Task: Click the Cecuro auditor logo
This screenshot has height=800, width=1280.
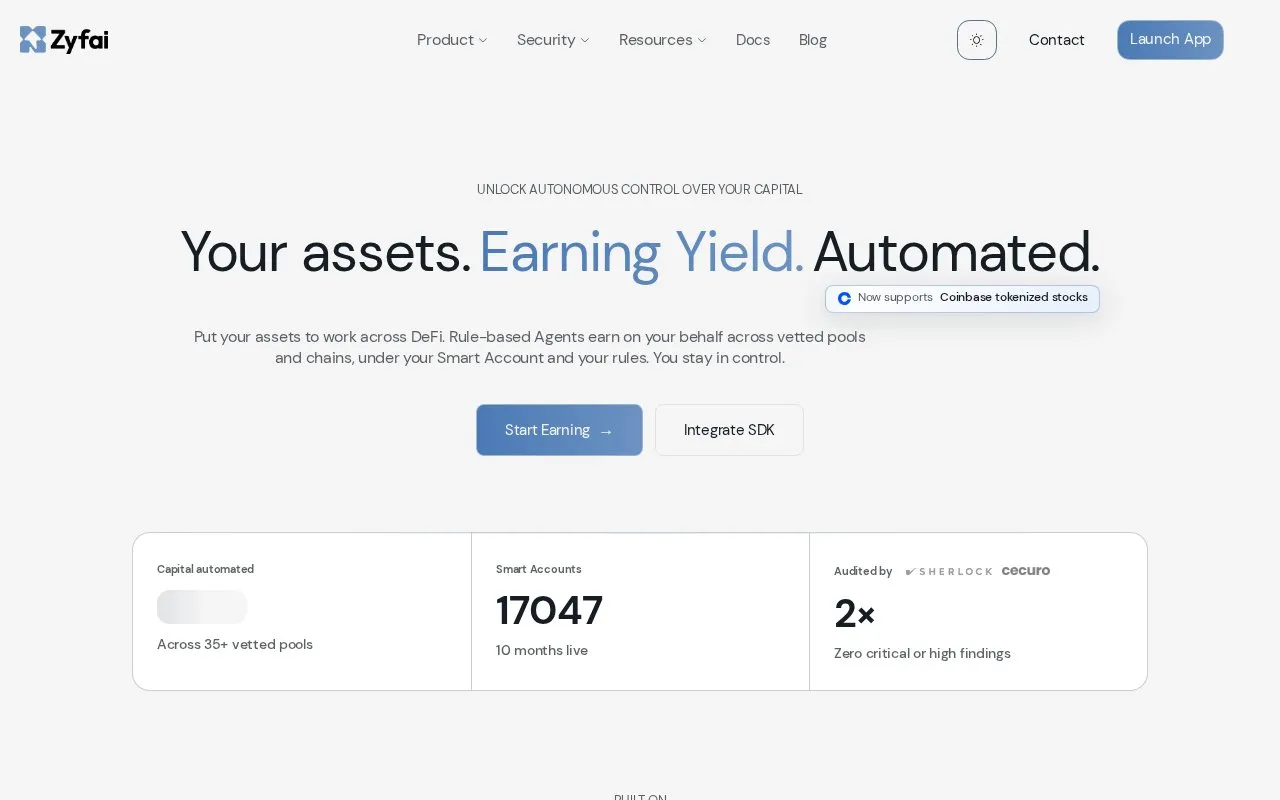Action: pyautogui.click(x=1026, y=571)
